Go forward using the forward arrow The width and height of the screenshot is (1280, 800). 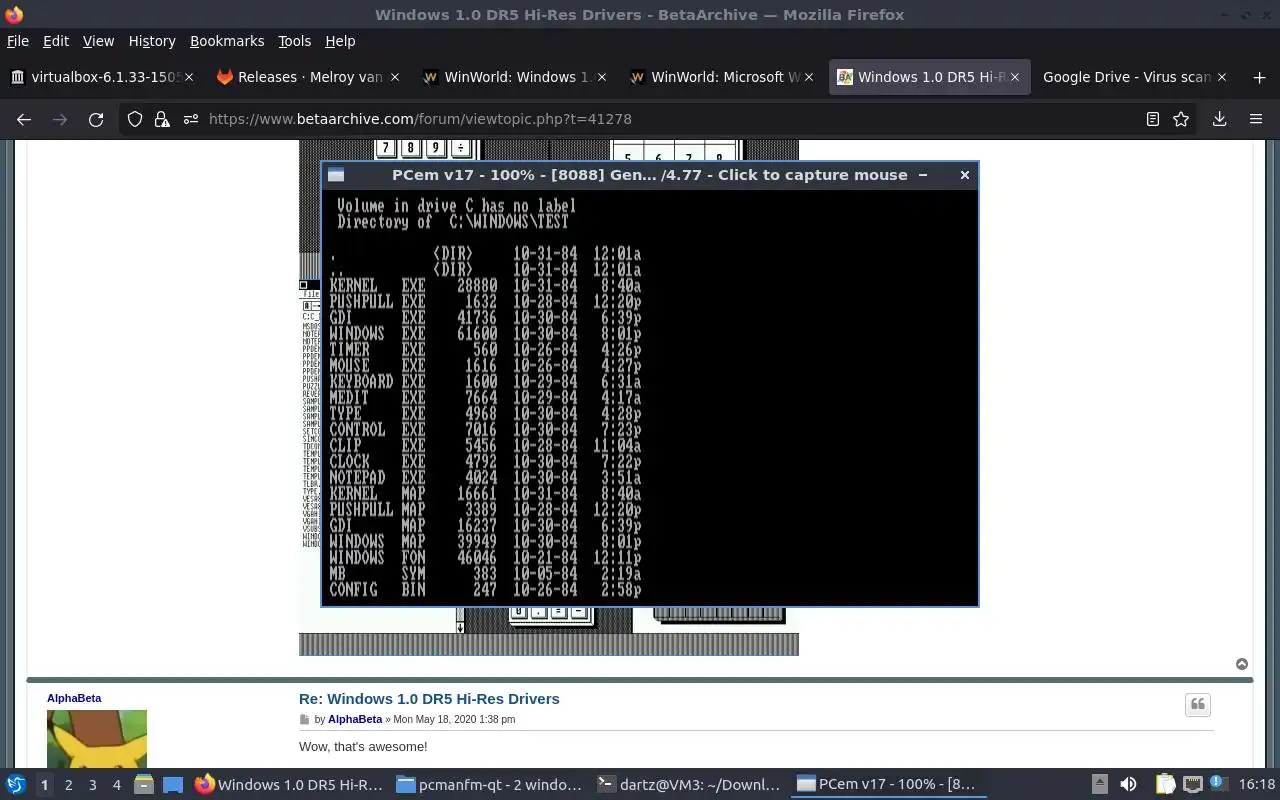tap(60, 119)
